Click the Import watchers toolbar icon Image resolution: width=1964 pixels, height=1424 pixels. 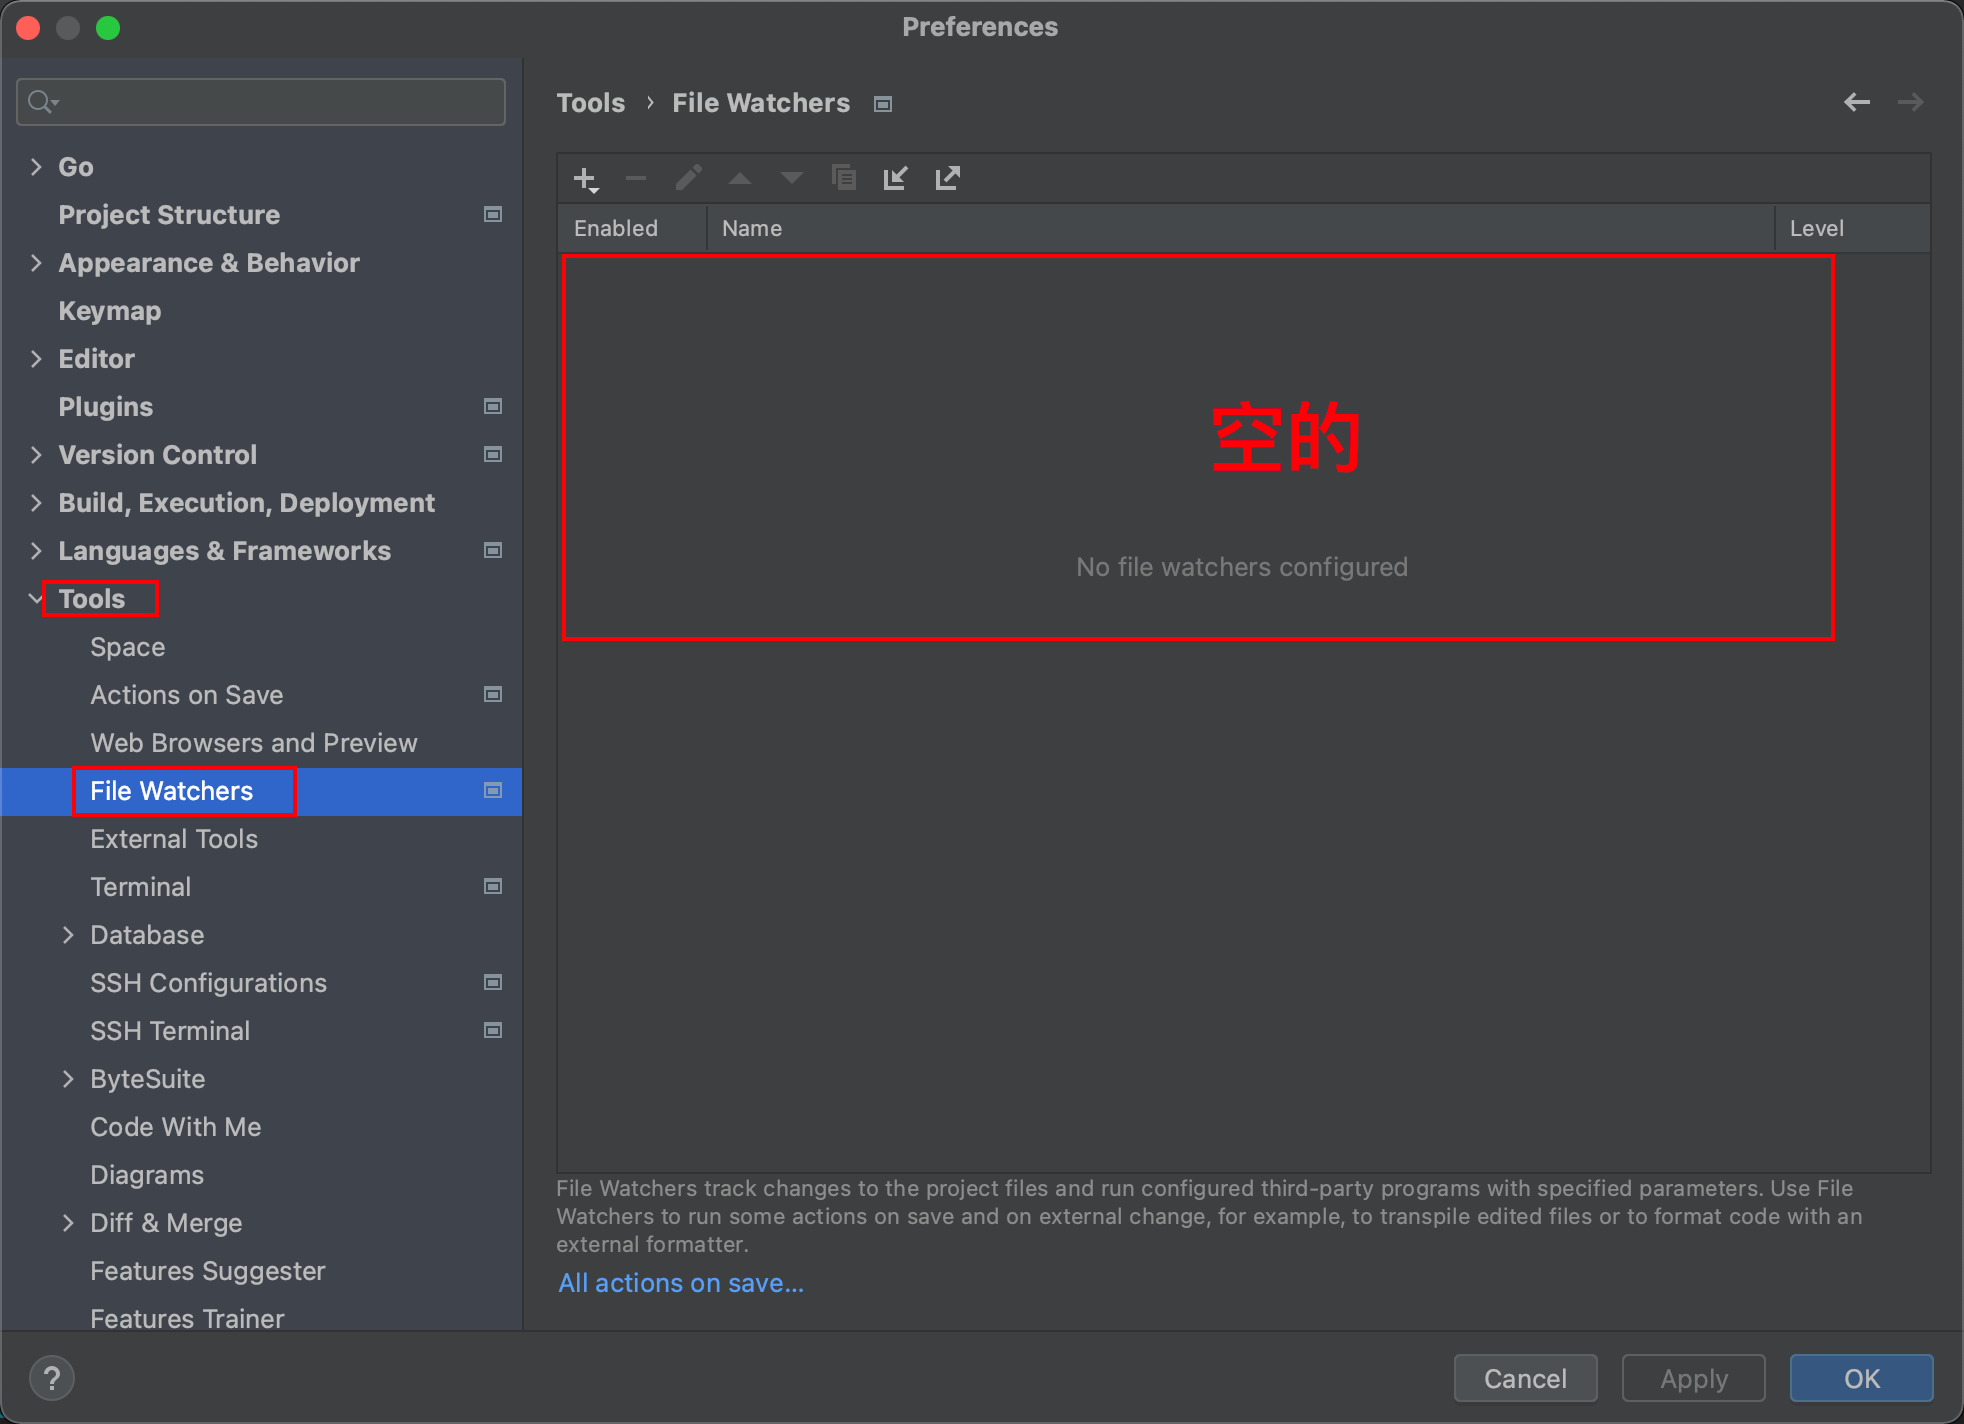tap(895, 179)
